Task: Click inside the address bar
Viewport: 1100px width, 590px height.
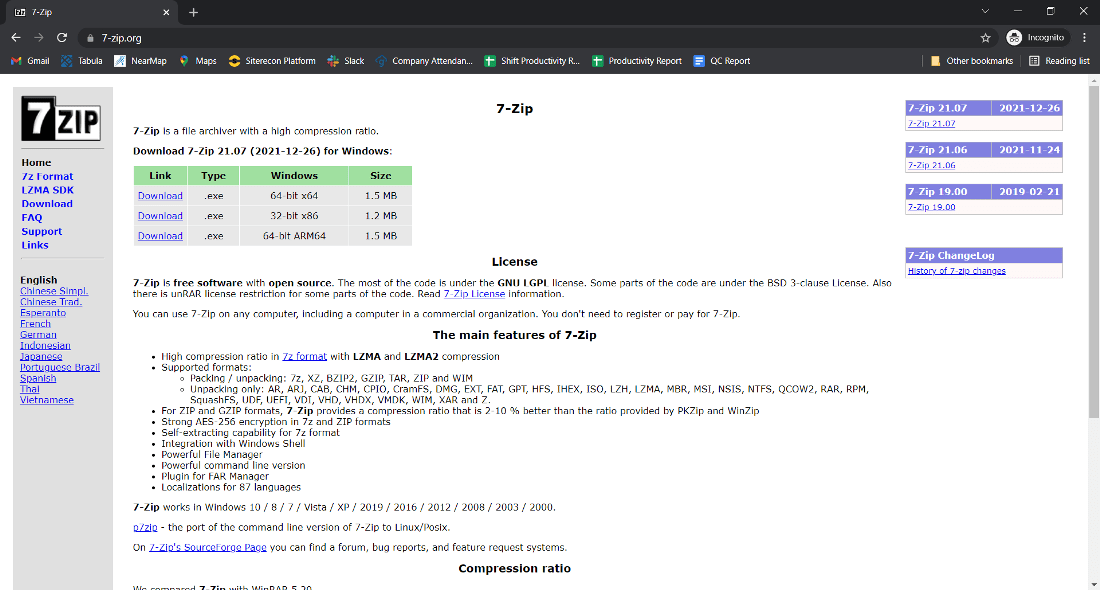Action: click(x=300, y=35)
